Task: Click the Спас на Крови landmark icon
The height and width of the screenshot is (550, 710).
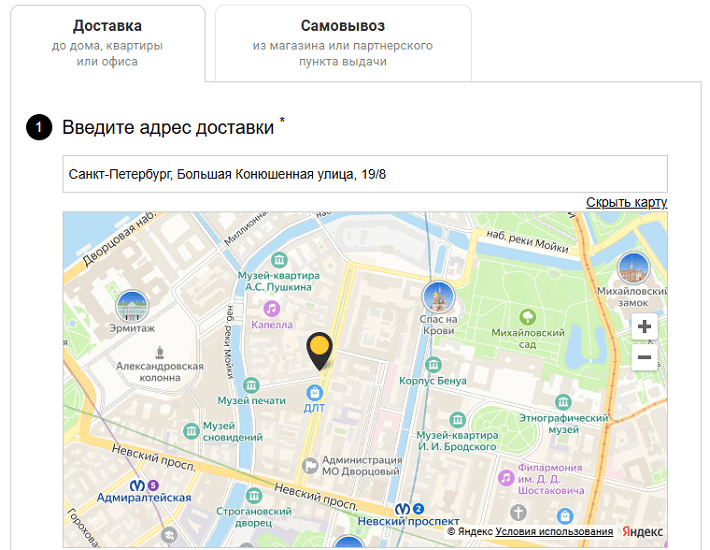Action: pos(438,297)
